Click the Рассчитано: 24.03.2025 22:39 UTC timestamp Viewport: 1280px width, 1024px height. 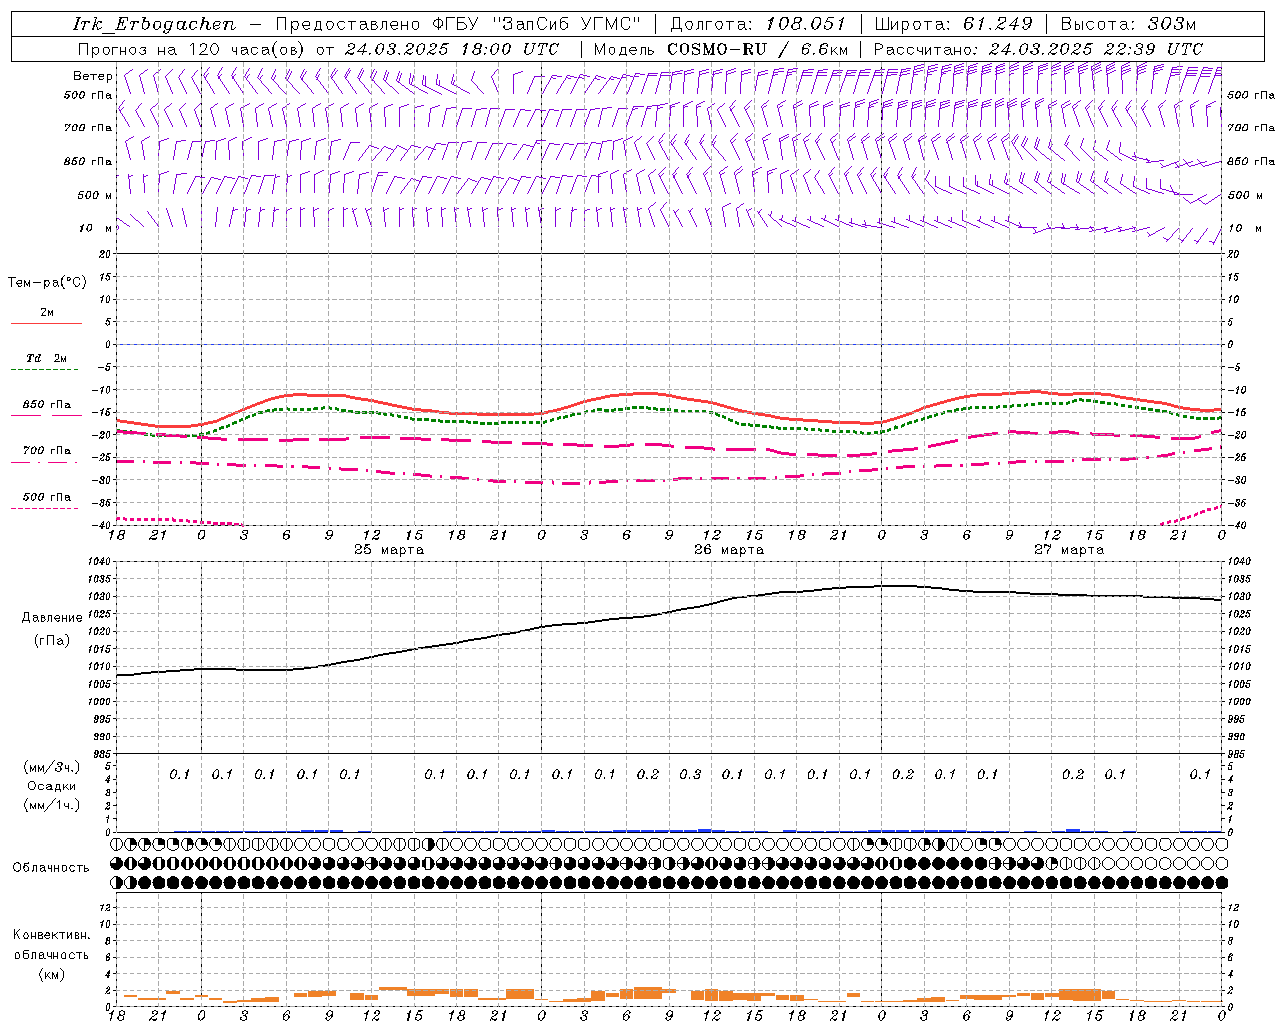tap(1038, 49)
